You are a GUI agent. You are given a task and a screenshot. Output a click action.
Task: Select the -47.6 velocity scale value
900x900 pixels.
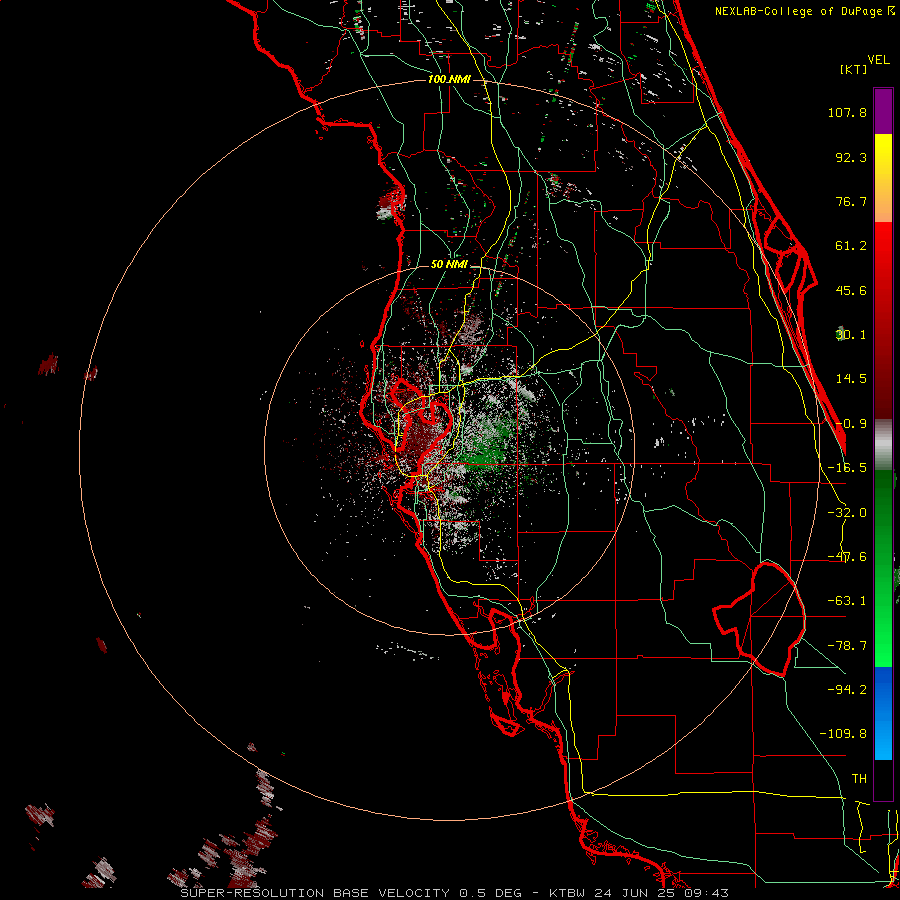coord(847,557)
